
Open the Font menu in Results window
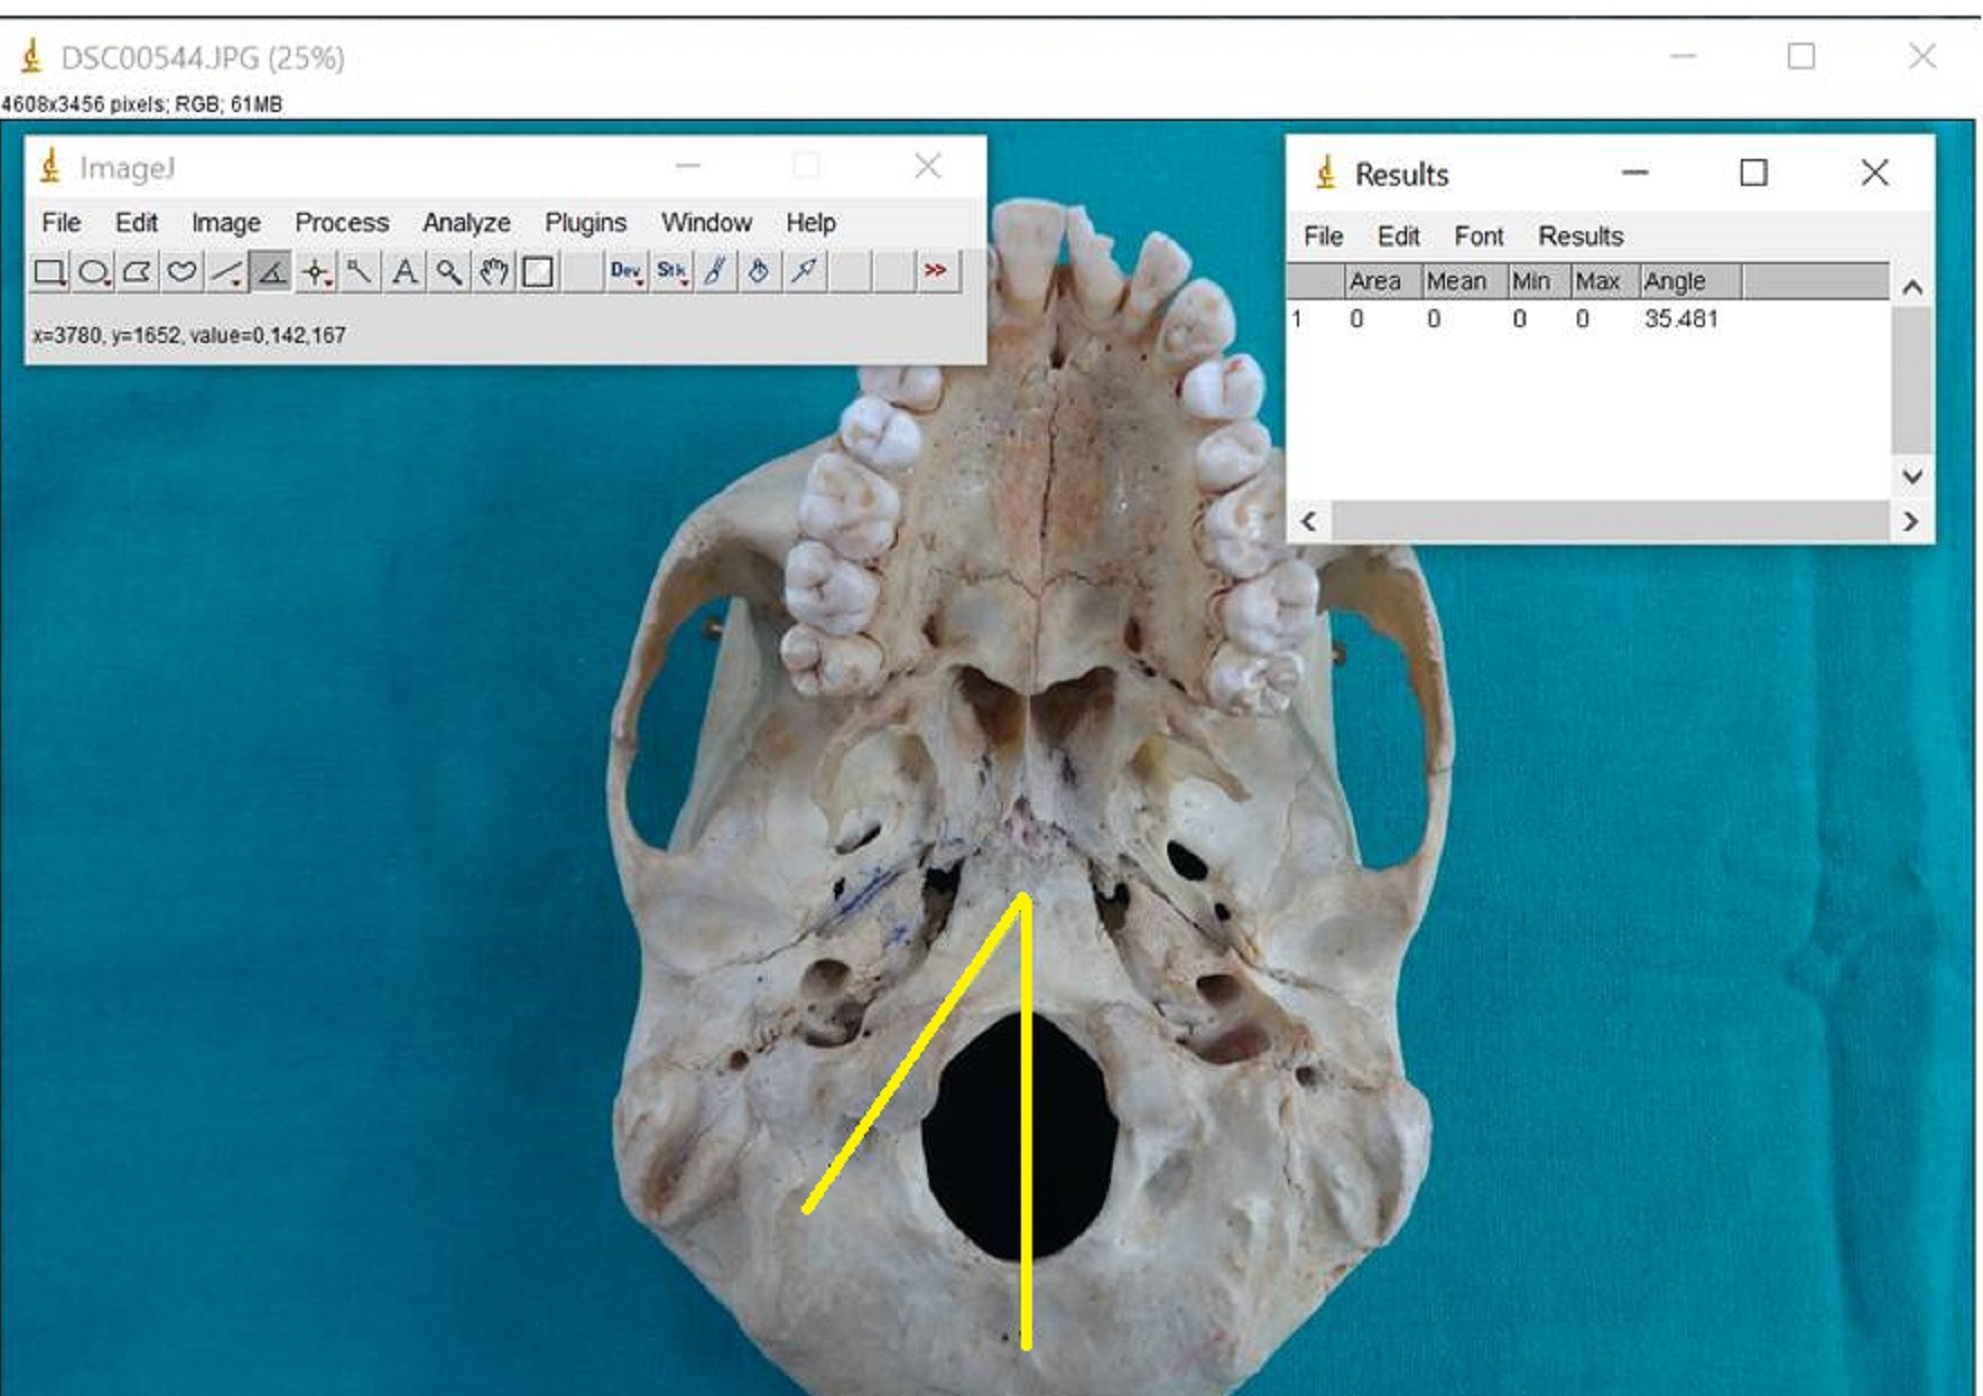(x=1478, y=237)
